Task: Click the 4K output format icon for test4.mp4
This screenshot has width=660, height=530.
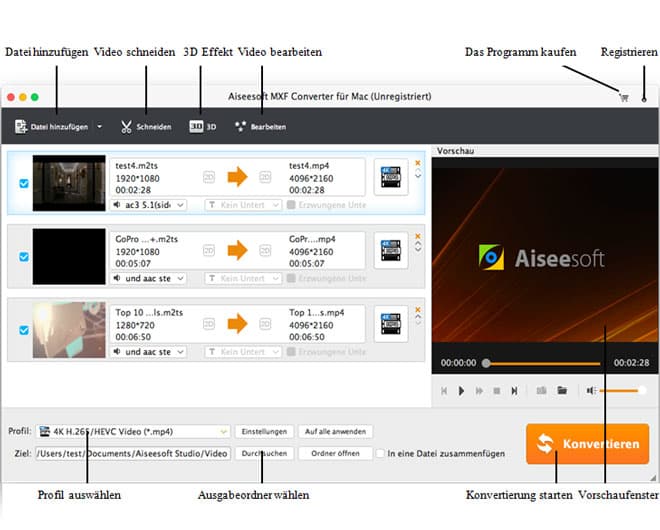Action: [x=391, y=177]
